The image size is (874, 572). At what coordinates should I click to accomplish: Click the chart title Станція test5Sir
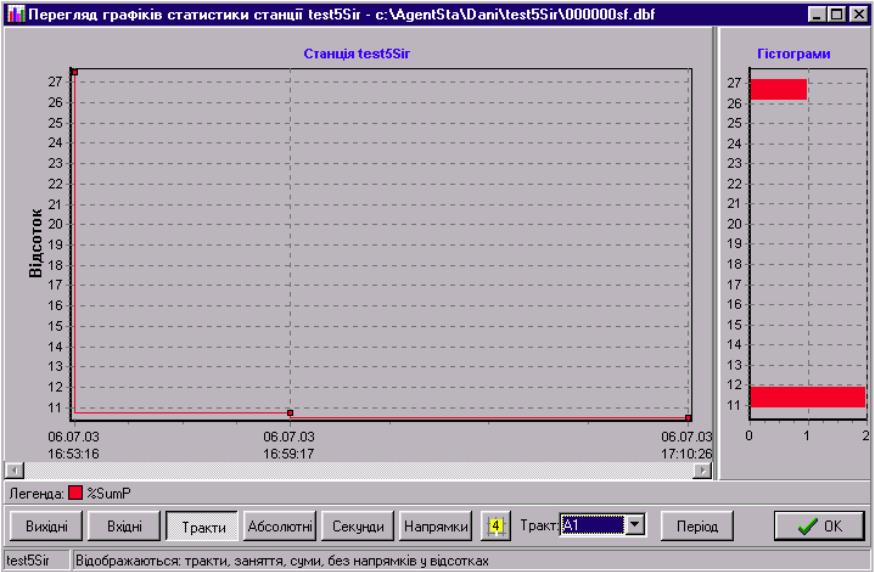click(x=357, y=54)
